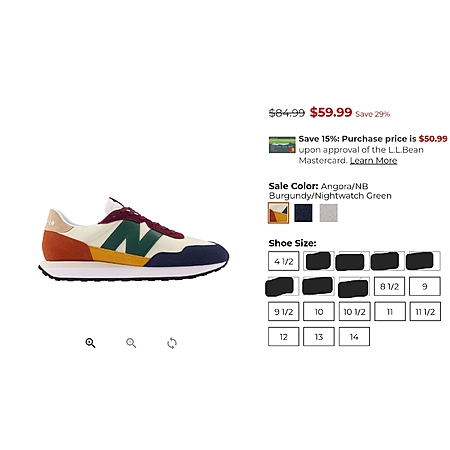Click the zoom out magnifier icon
Image resolution: width=450 pixels, height=450 pixels.
pos(131,343)
